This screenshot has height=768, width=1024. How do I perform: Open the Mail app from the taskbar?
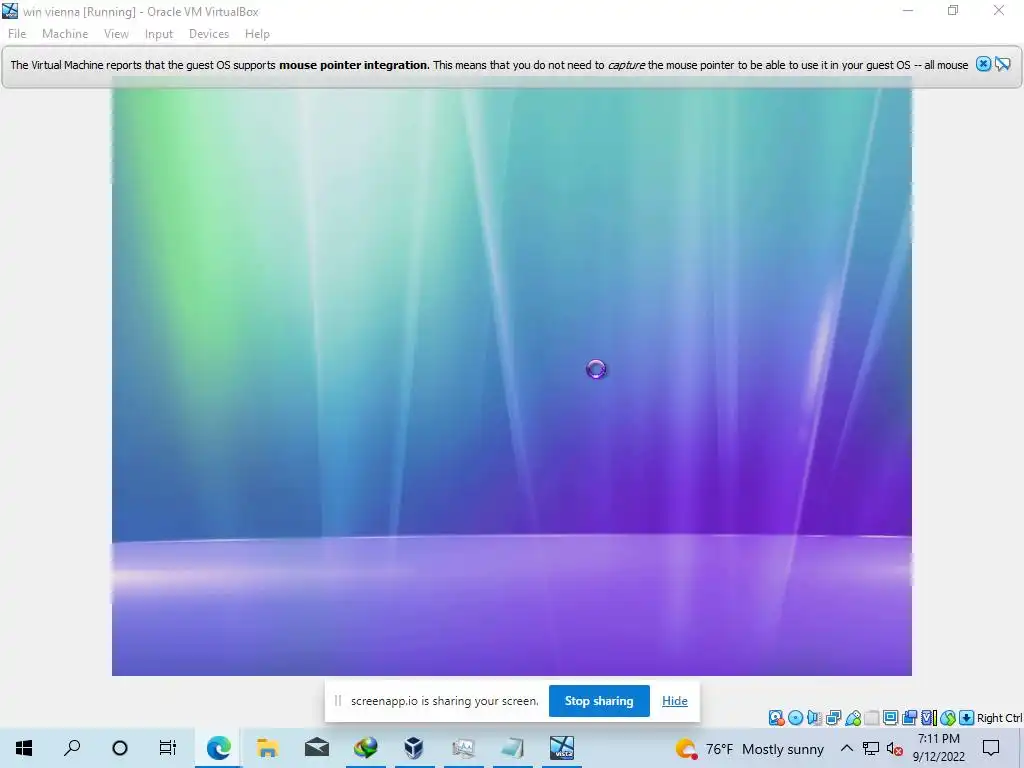click(317, 748)
